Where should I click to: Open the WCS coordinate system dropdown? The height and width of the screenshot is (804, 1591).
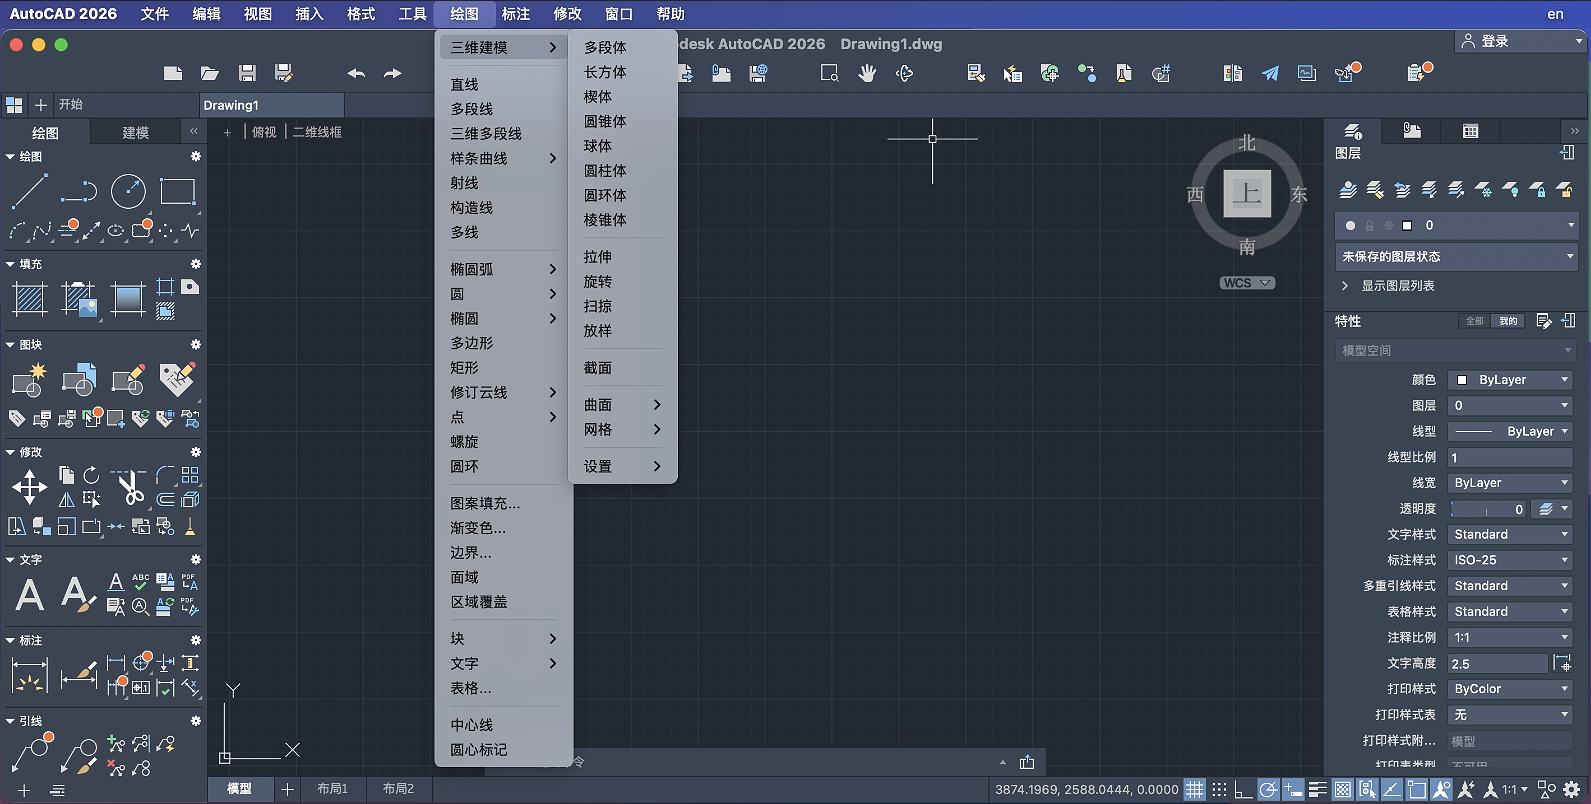1247,283
